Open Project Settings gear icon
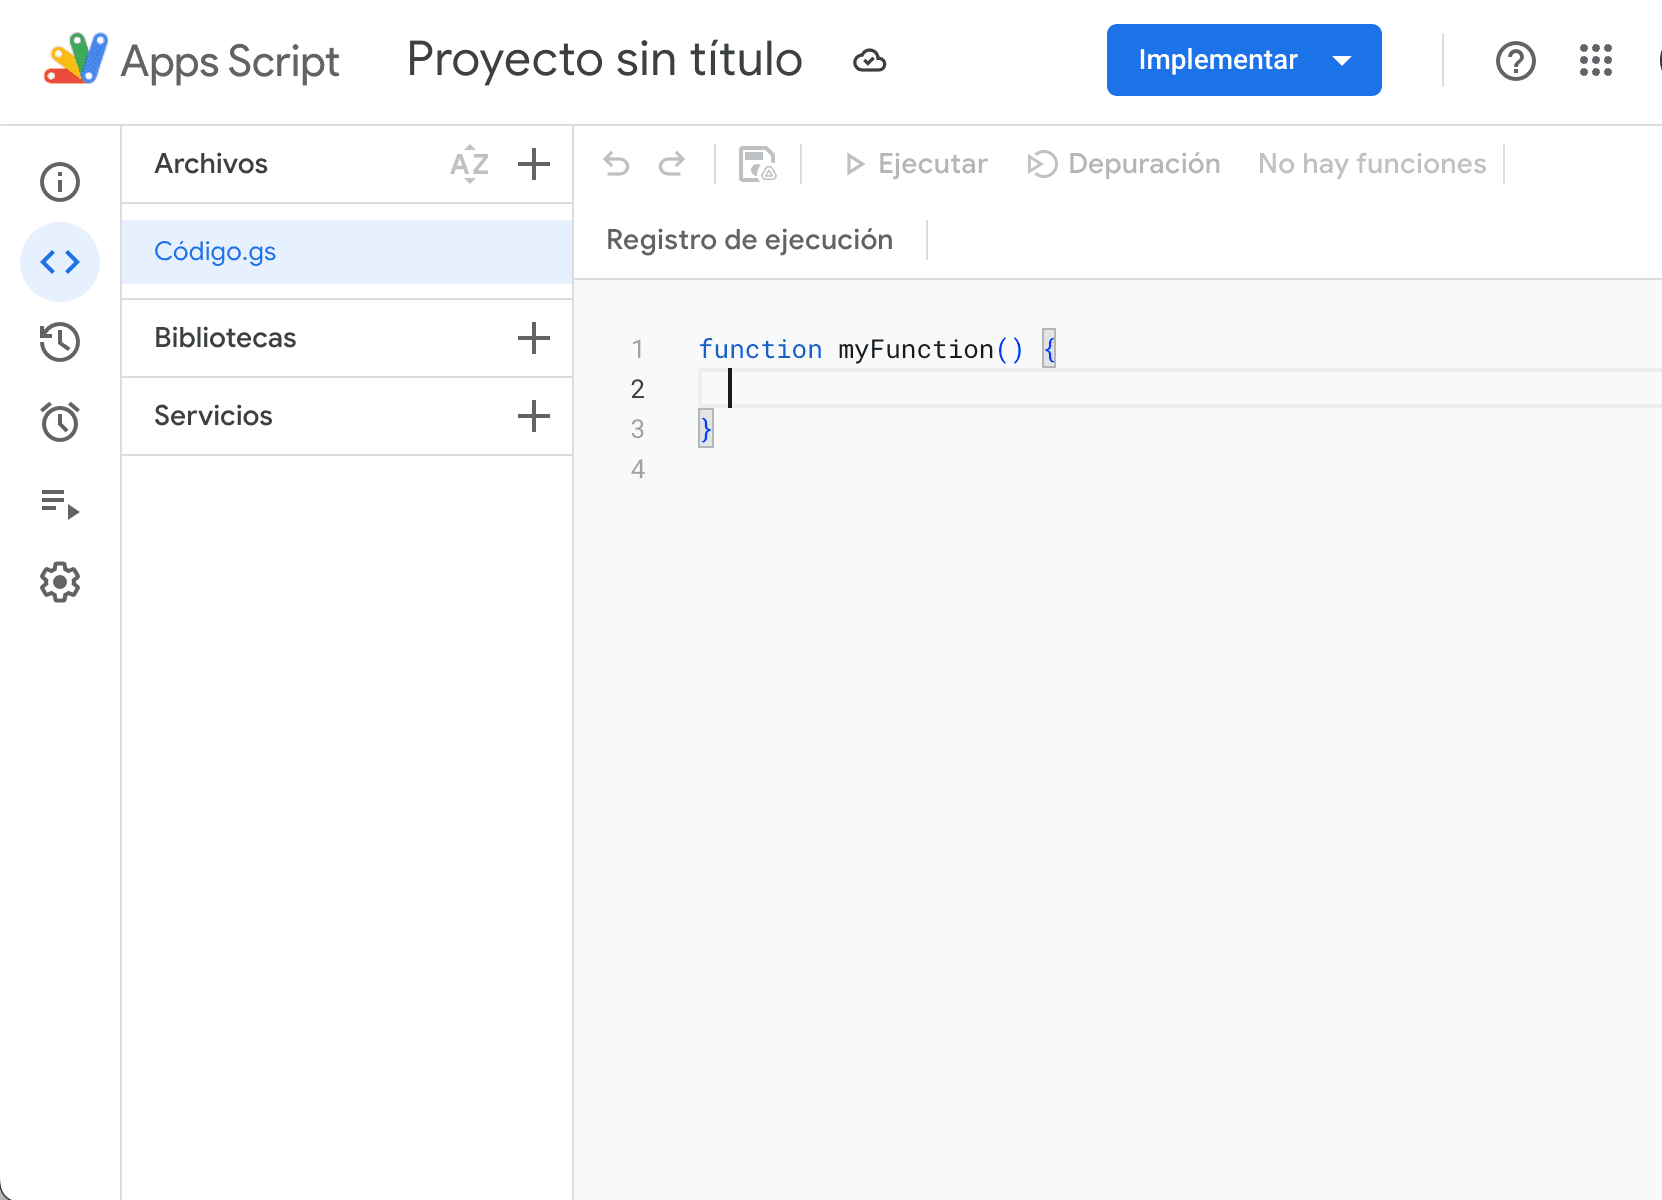1662x1200 pixels. 60,582
